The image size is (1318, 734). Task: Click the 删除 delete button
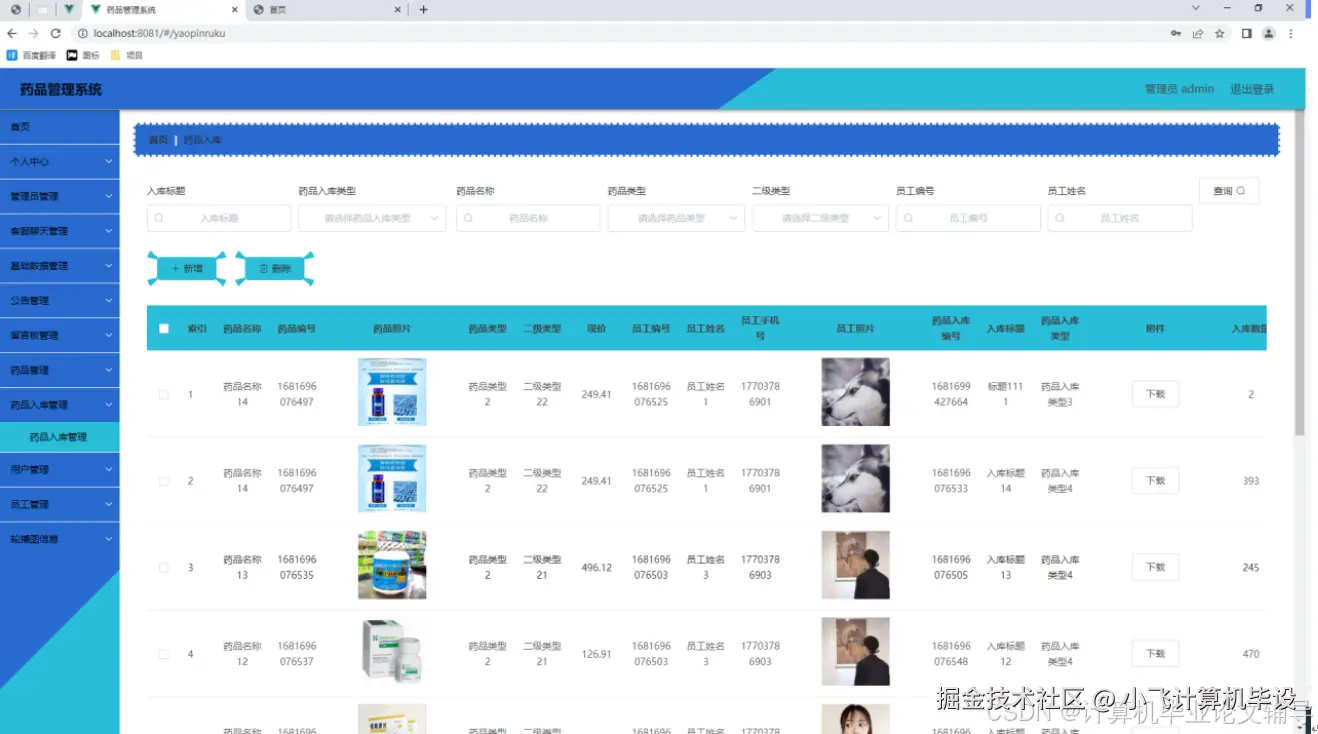pos(275,268)
